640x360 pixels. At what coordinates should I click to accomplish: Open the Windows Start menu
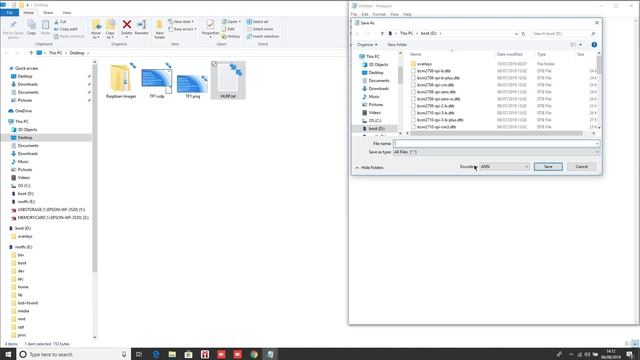pos(8,354)
